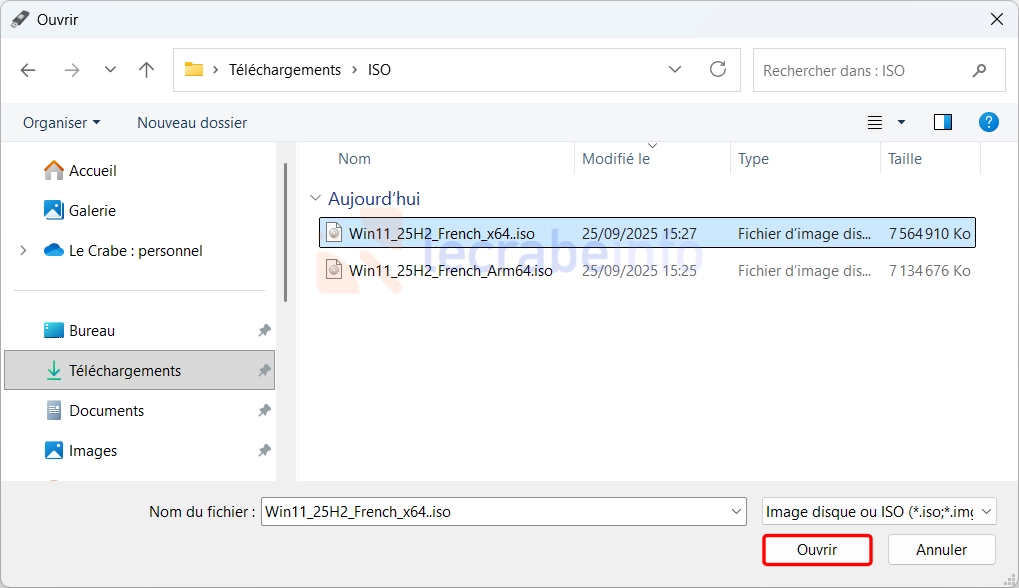Click the Ouvrir button
Image resolution: width=1019 pixels, height=588 pixels.
point(817,550)
